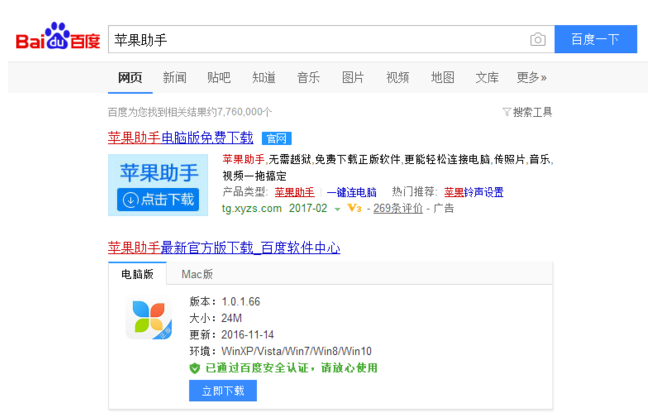Image resolution: width=664 pixels, height=415 pixels.
Task: Open the 图片 tab
Action: pos(353,77)
